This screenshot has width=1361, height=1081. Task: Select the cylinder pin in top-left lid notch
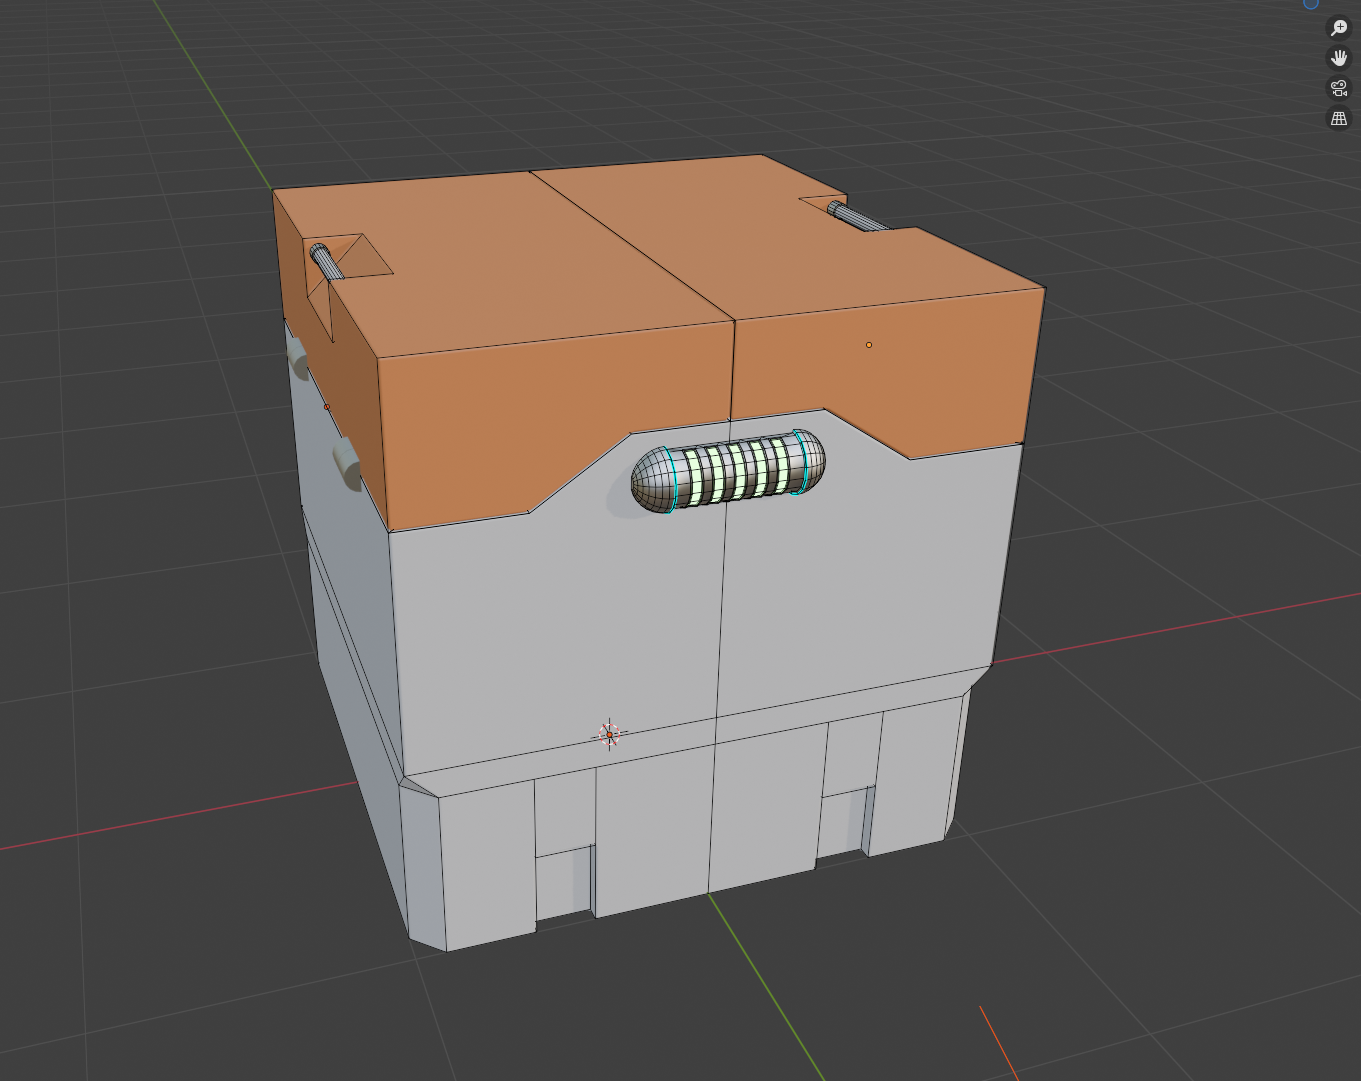[x=326, y=261]
